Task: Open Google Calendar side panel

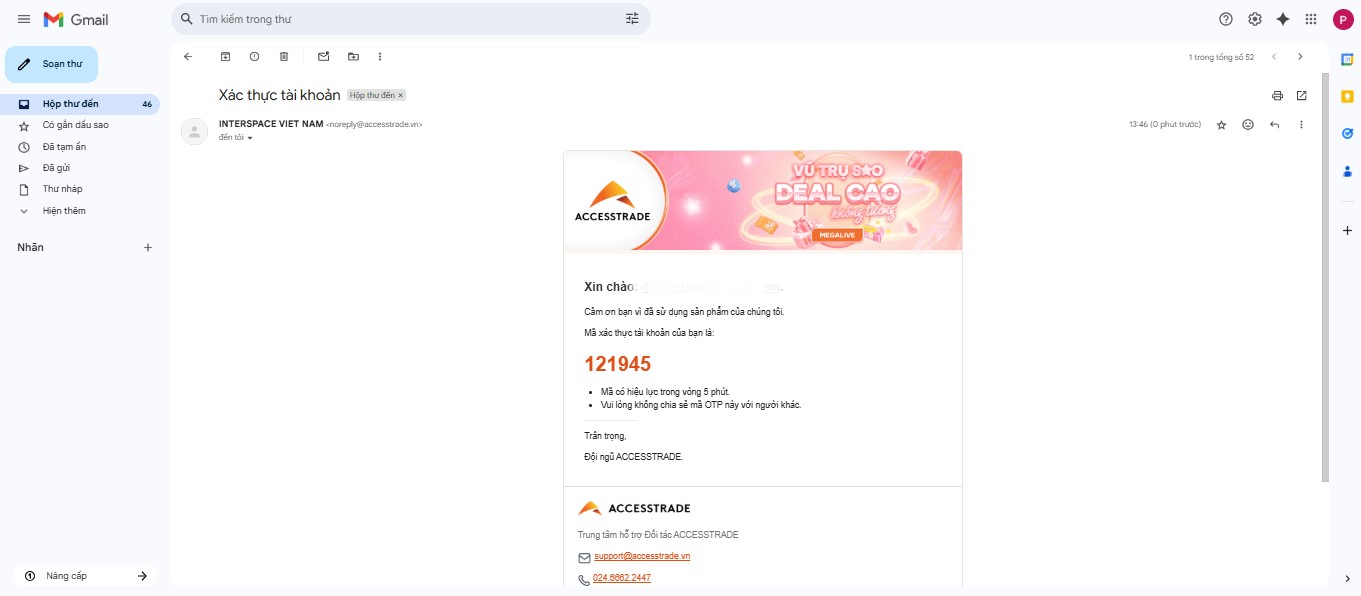Action: [x=1347, y=61]
